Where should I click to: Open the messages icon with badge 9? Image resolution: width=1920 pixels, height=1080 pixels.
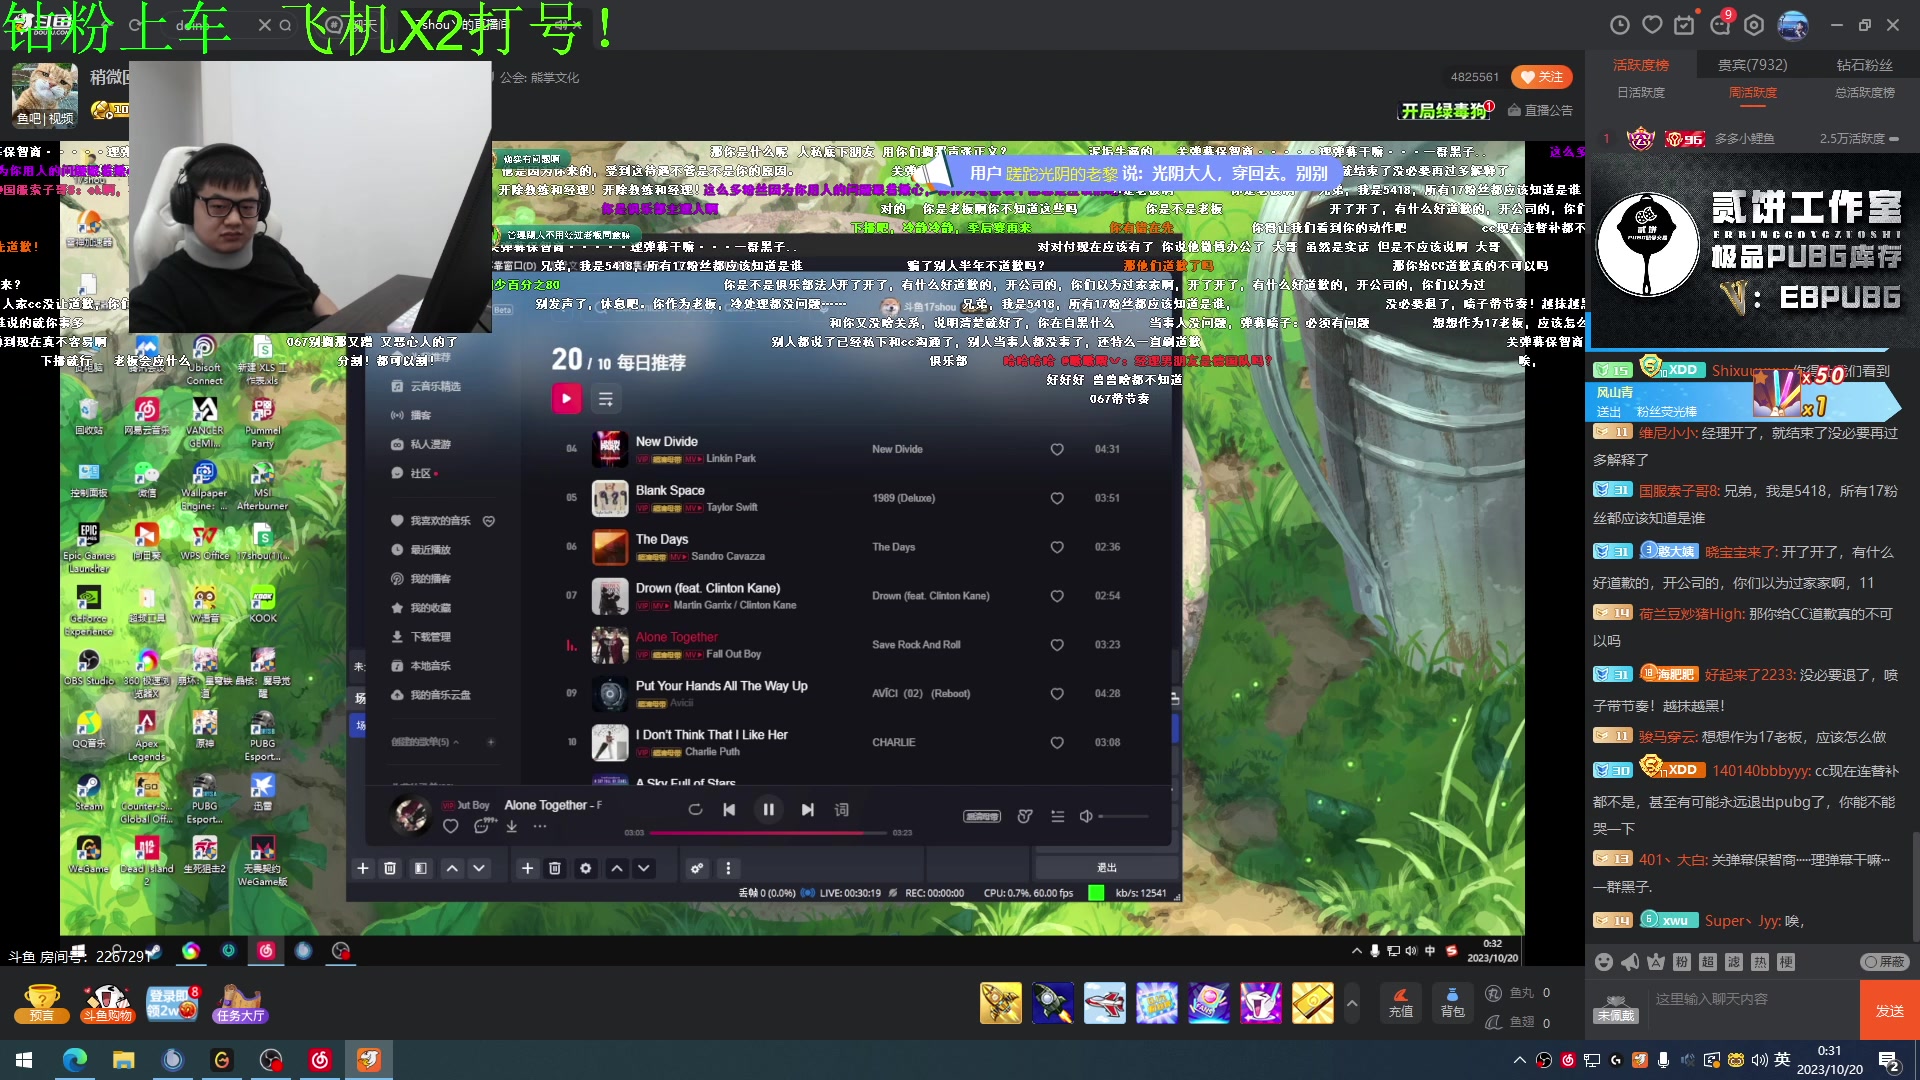click(1720, 25)
